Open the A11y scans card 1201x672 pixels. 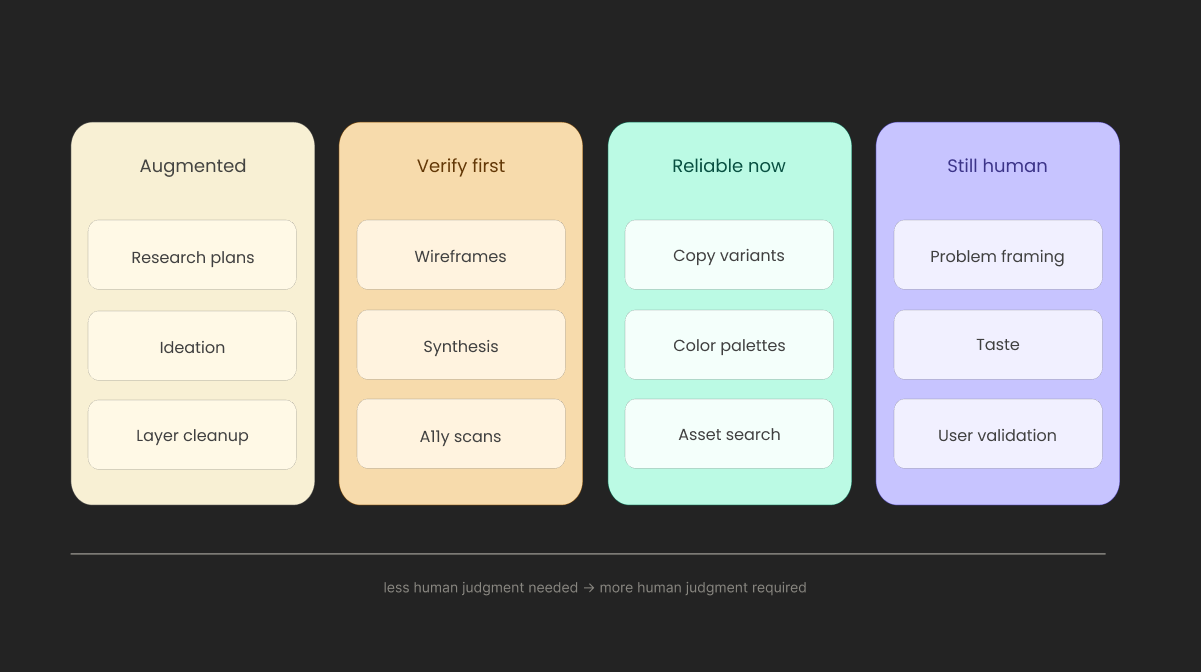point(461,434)
